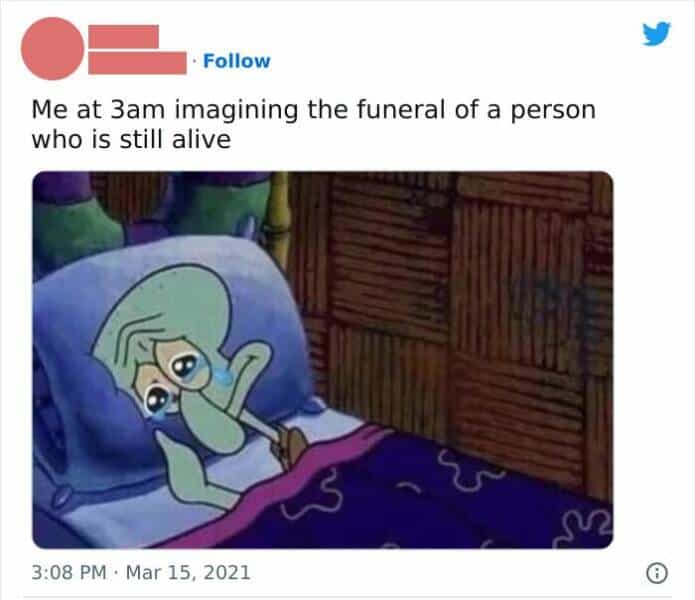This screenshot has width=695, height=600.
Task: Click the line "who is still alive"
Action: tap(132, 139)
